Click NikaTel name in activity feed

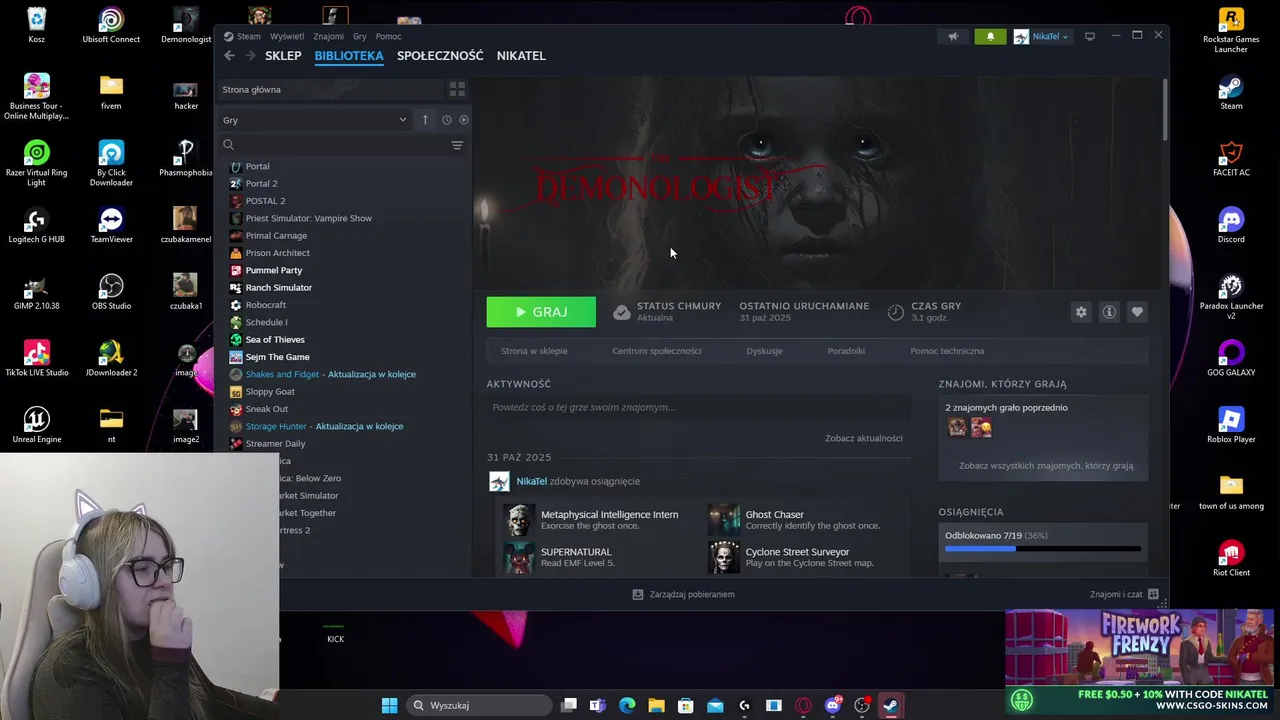tap(531, 481)
